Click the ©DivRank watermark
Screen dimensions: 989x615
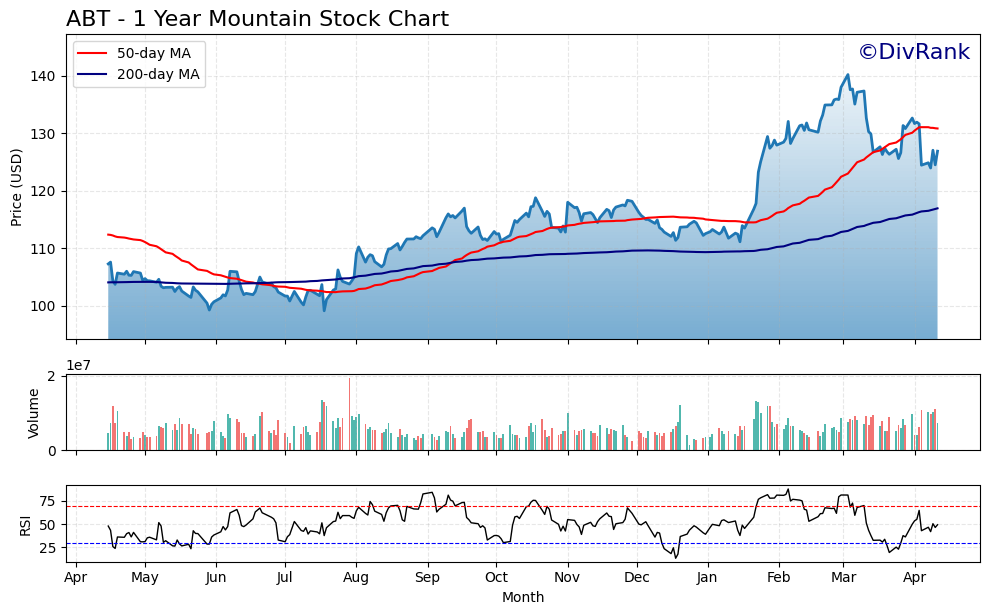[913, 53]
